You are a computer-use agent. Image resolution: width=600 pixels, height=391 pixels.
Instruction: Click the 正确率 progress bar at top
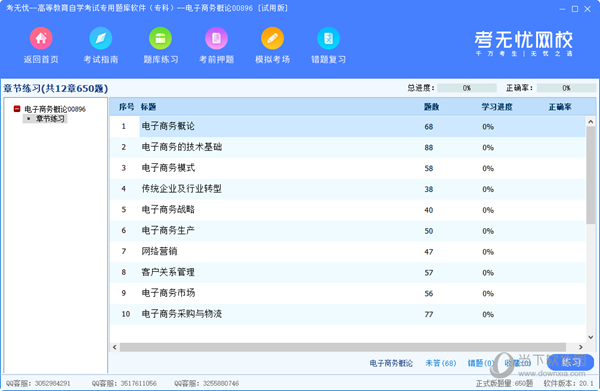pos(566,88)
